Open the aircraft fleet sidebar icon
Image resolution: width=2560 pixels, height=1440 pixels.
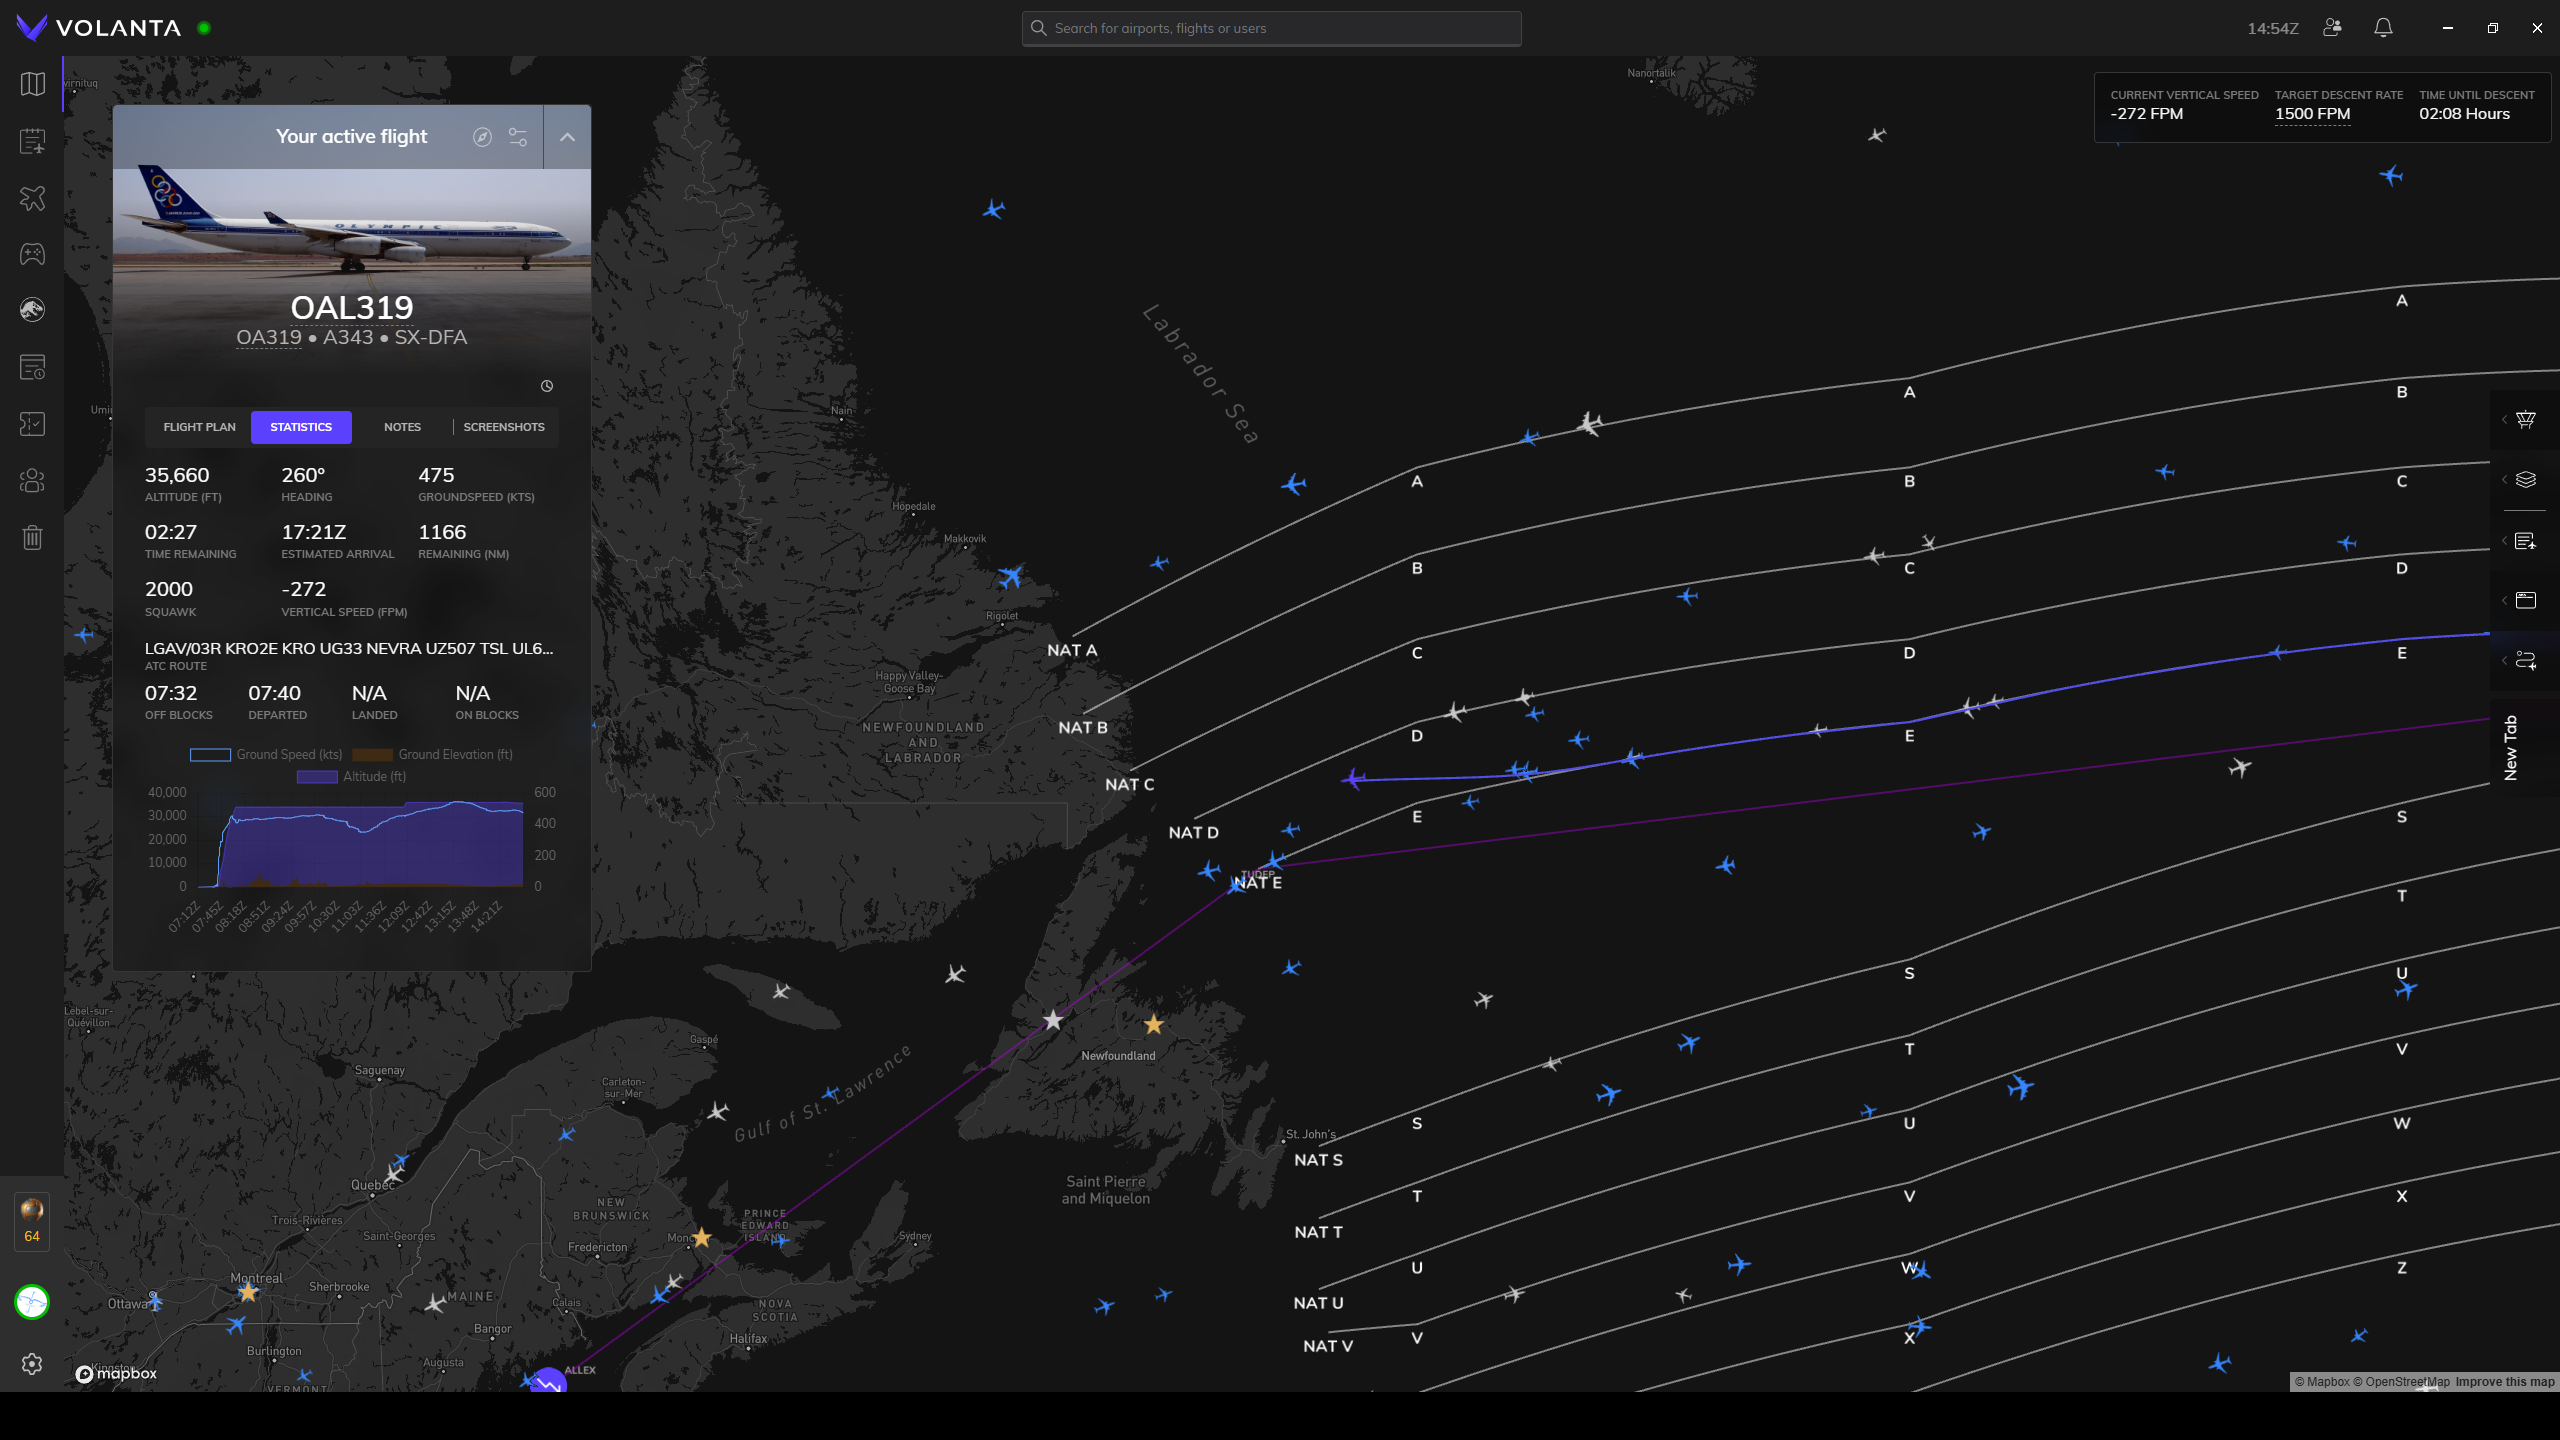pyautogui.click(x=33, y=198)
